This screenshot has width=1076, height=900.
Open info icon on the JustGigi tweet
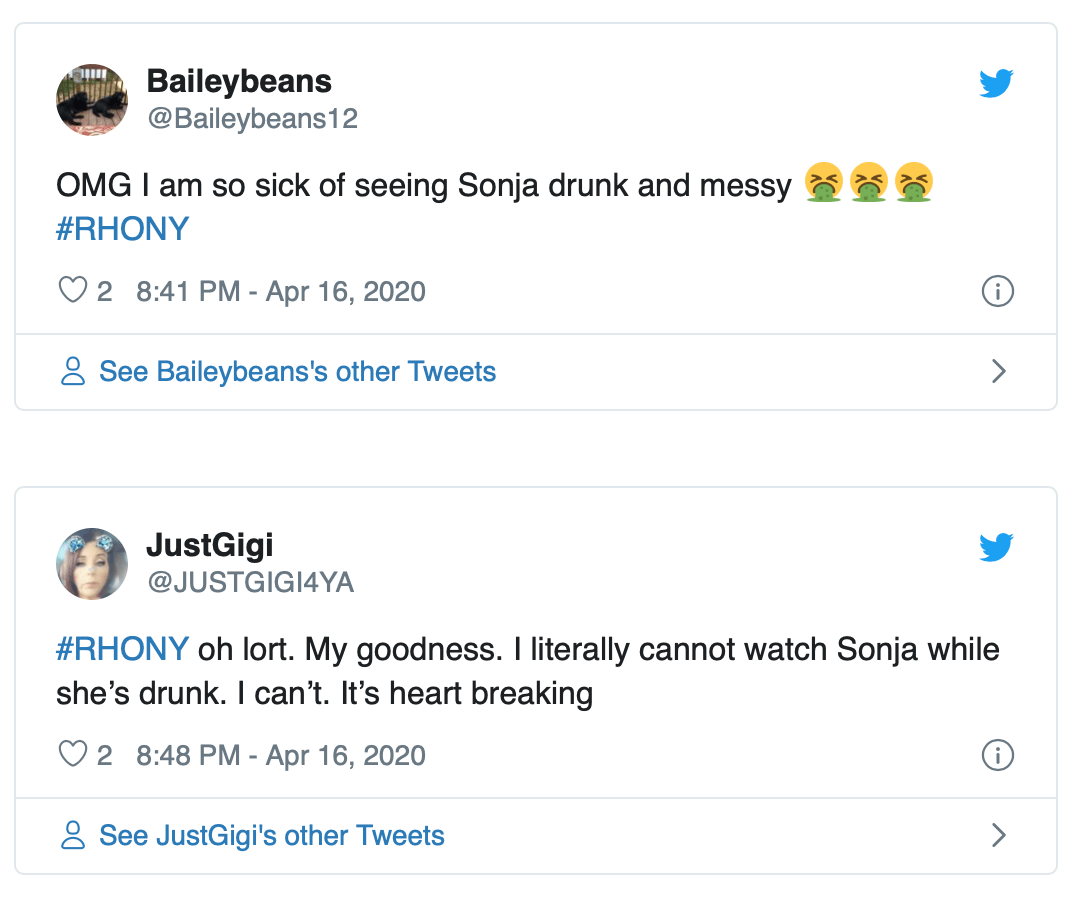click(998, 755)
